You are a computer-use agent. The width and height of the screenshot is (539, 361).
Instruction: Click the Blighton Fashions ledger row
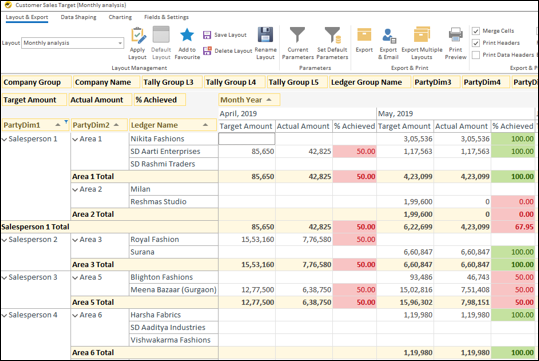(174, 277)
